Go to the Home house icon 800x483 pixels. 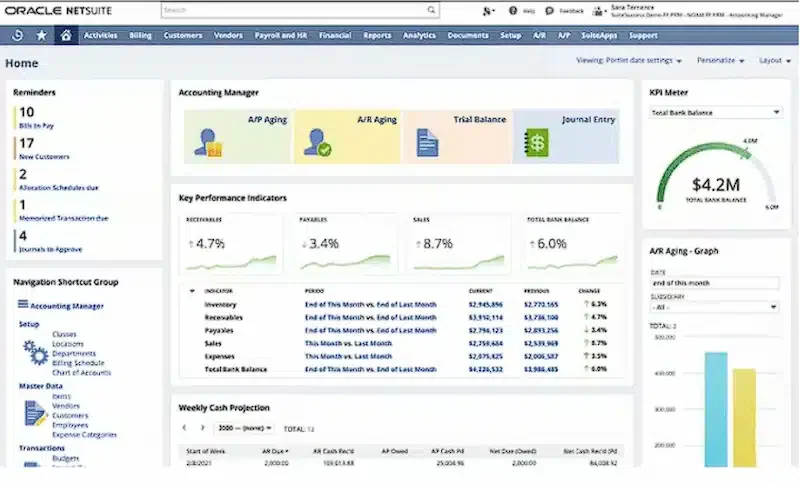click(x=66, y=35)
